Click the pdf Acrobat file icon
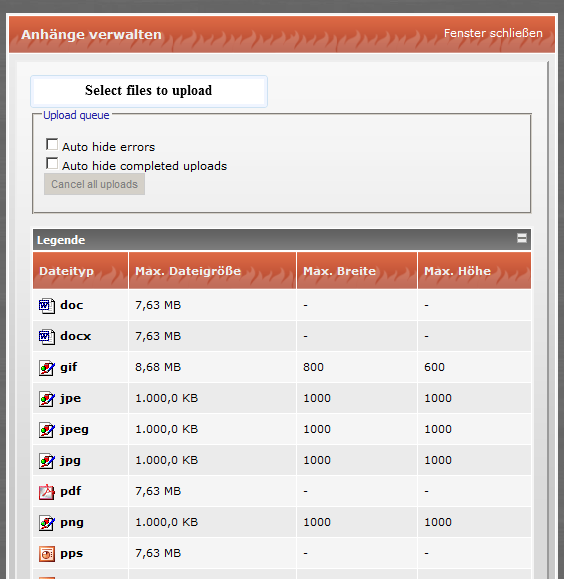 pos(47,492)
